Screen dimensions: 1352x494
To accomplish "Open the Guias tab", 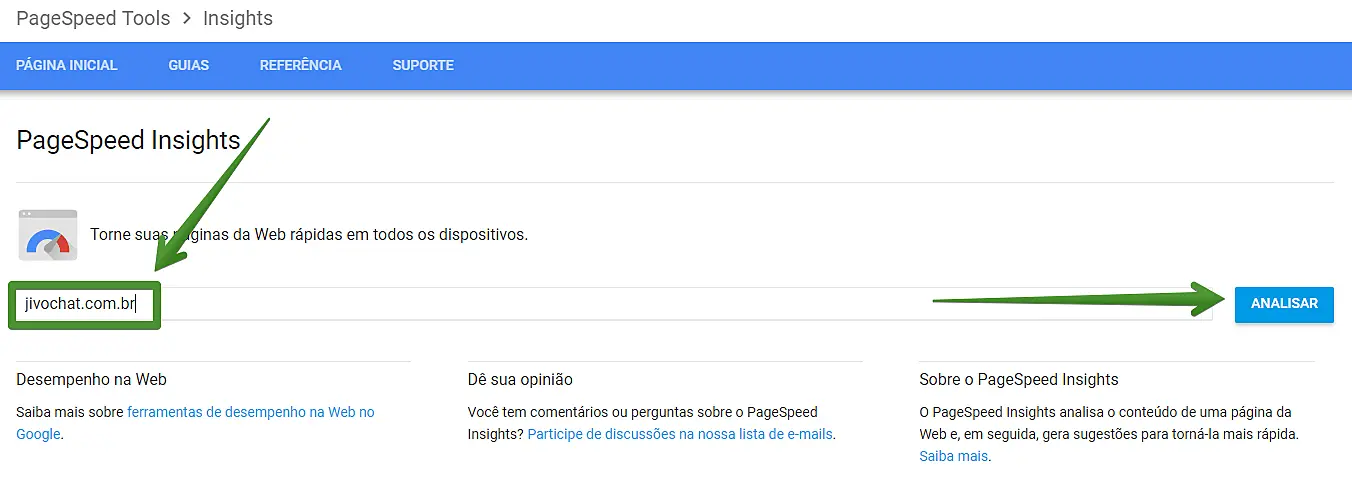I will (189, 65).
